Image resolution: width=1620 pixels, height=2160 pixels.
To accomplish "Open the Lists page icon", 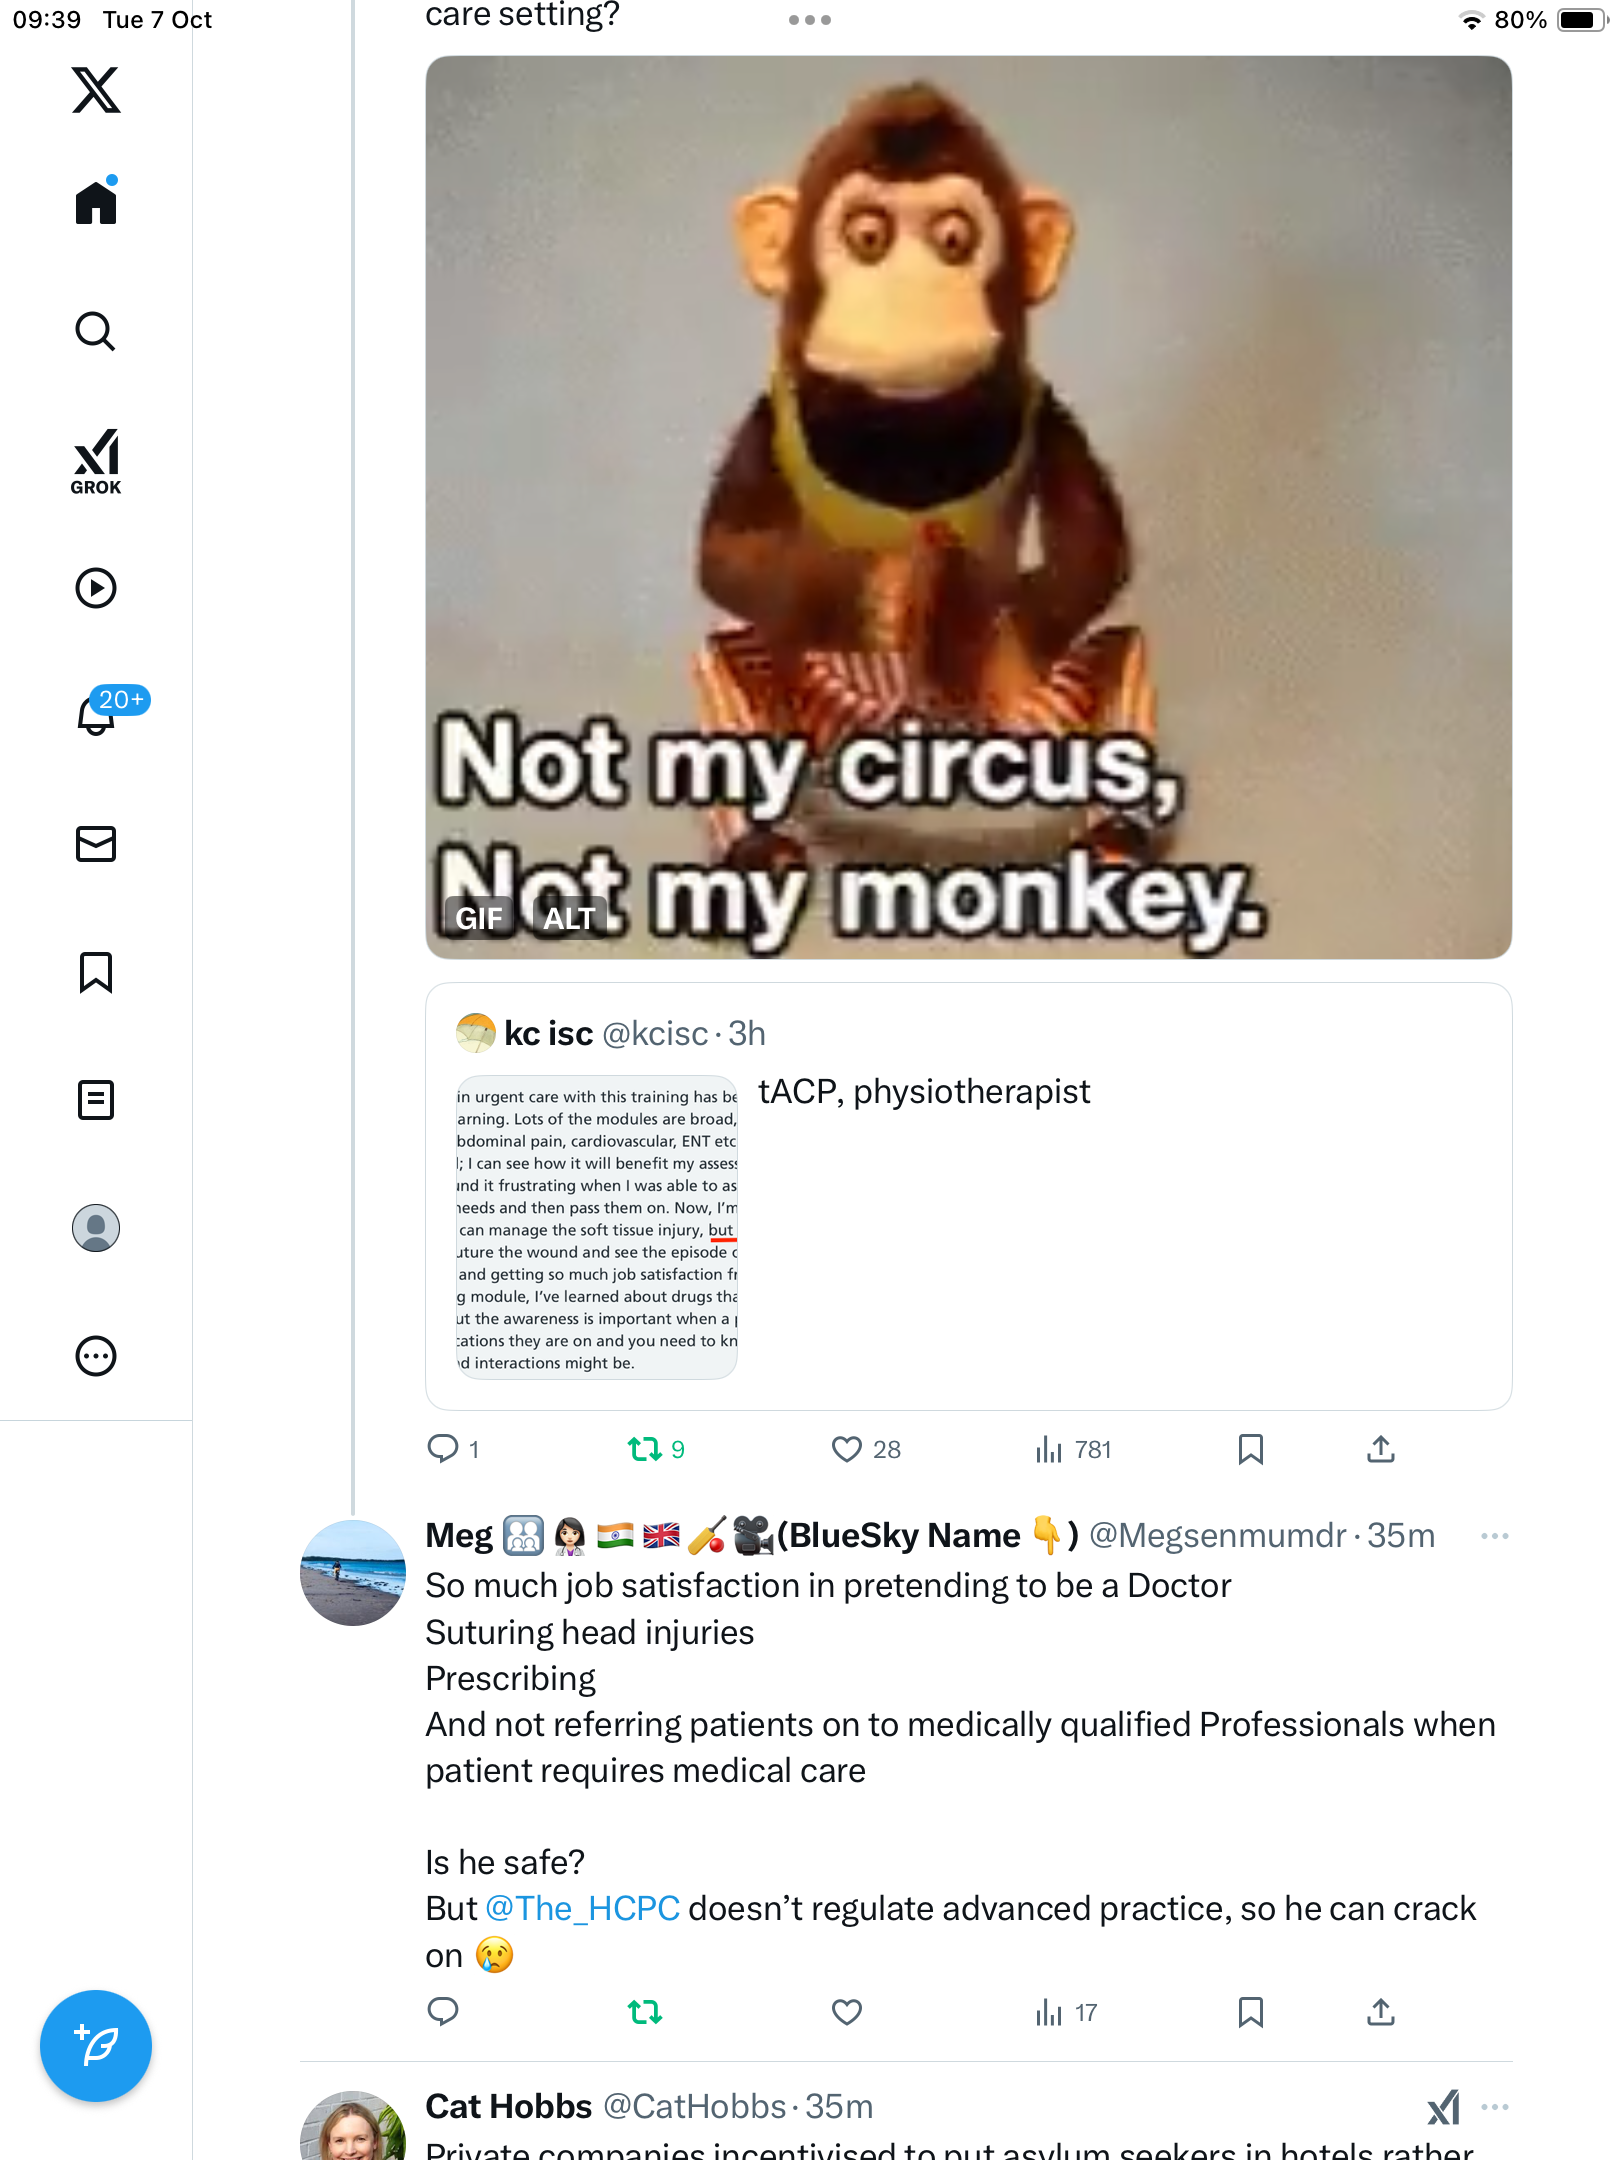I will coord(96,1100).
